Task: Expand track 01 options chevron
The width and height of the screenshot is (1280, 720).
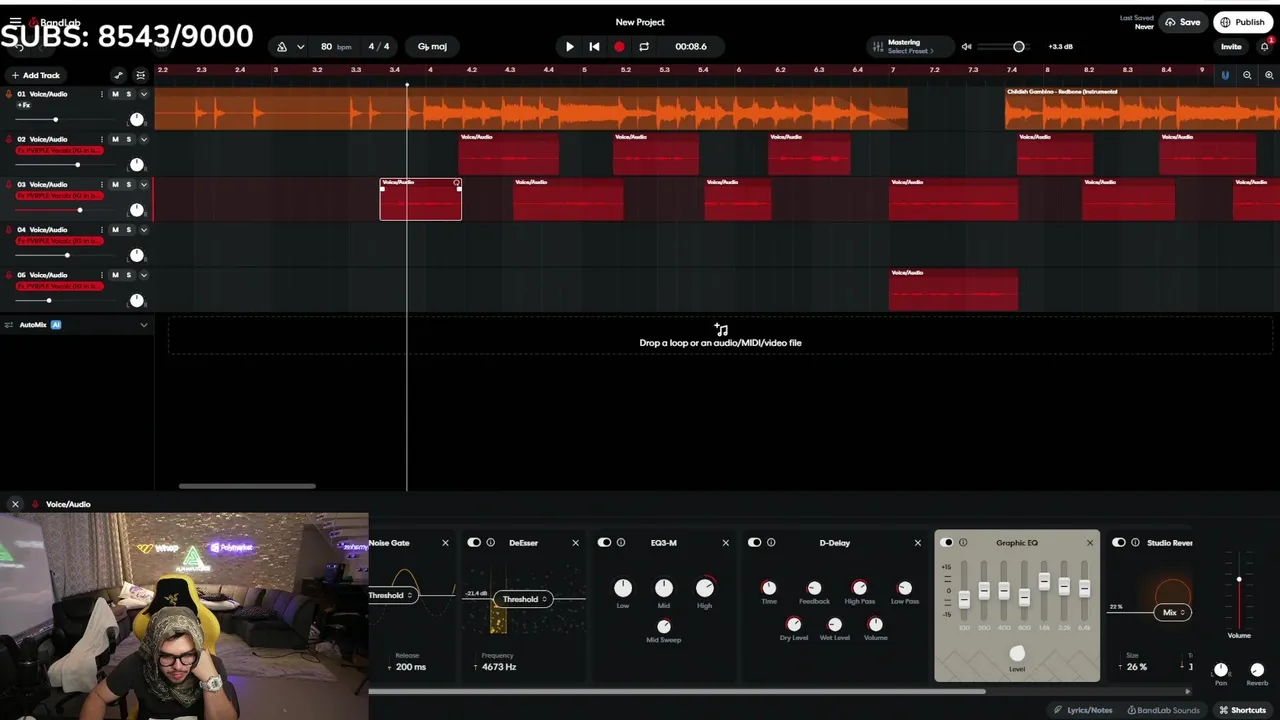Action: point(143,94)
